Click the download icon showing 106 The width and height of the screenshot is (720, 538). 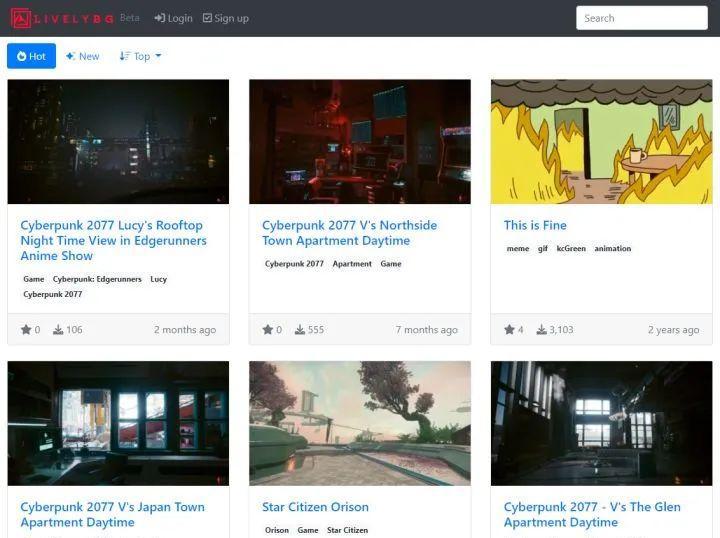pyautogui.click(x=58, y=330)
